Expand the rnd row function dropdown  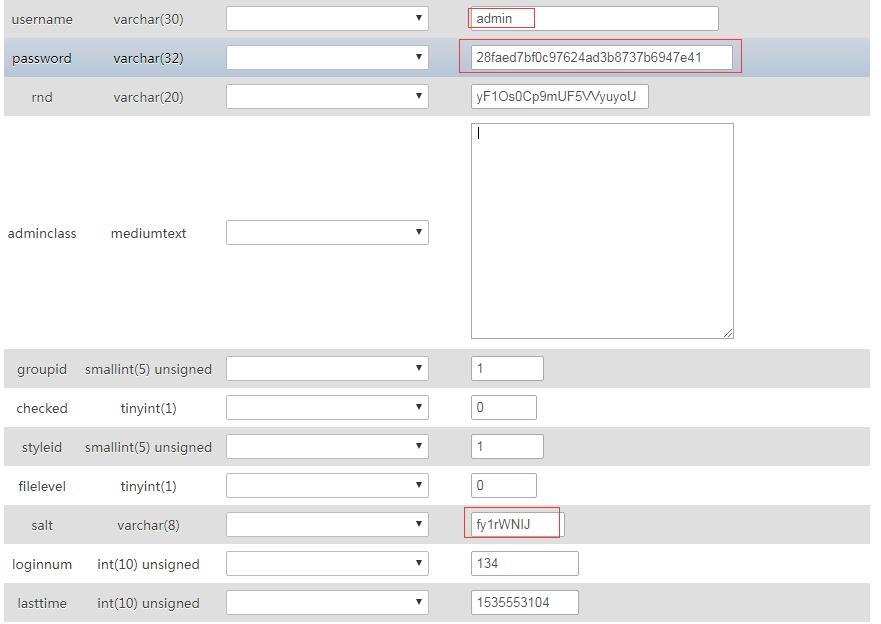tap(327, 96)
